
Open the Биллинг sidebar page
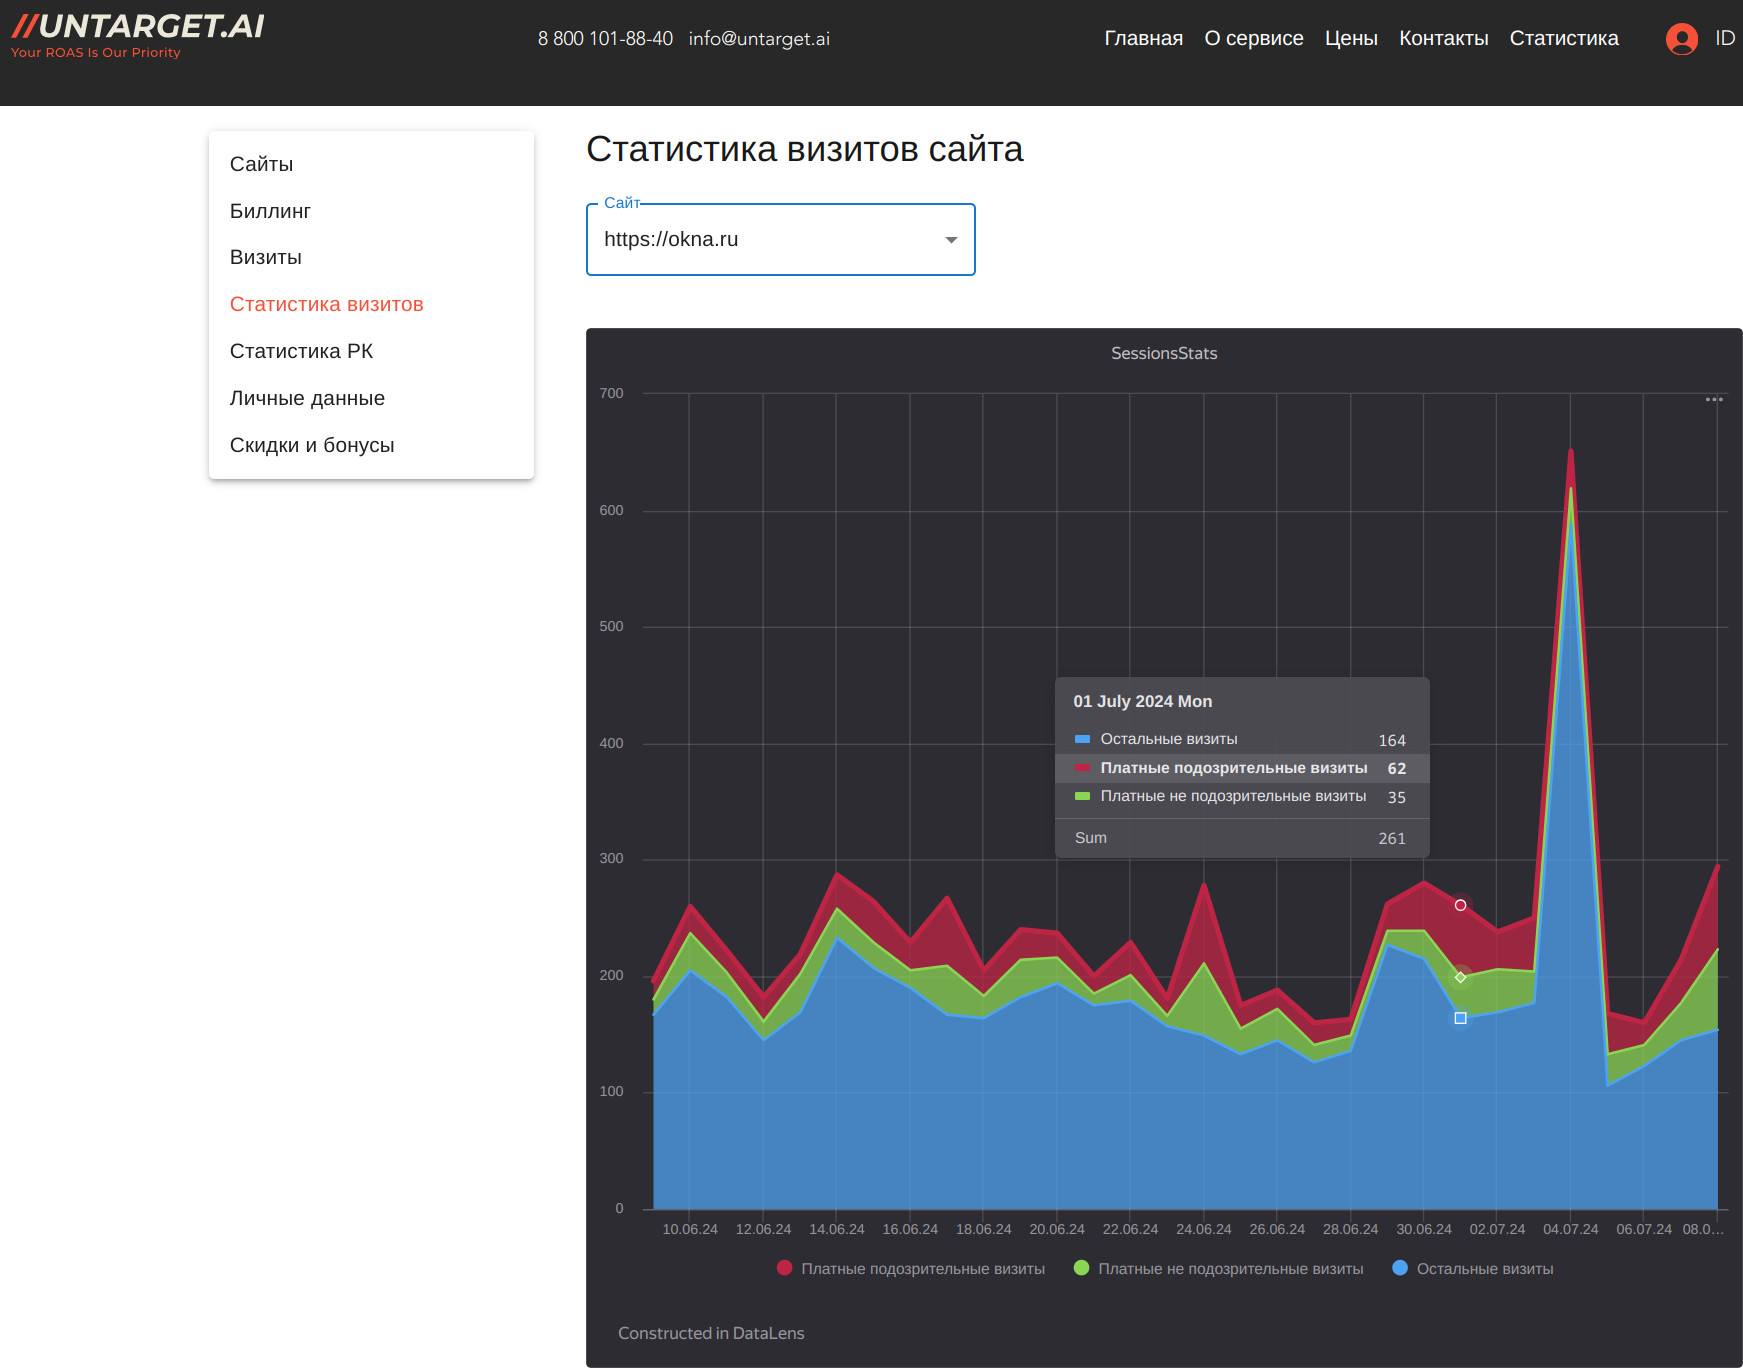(270, 211)
